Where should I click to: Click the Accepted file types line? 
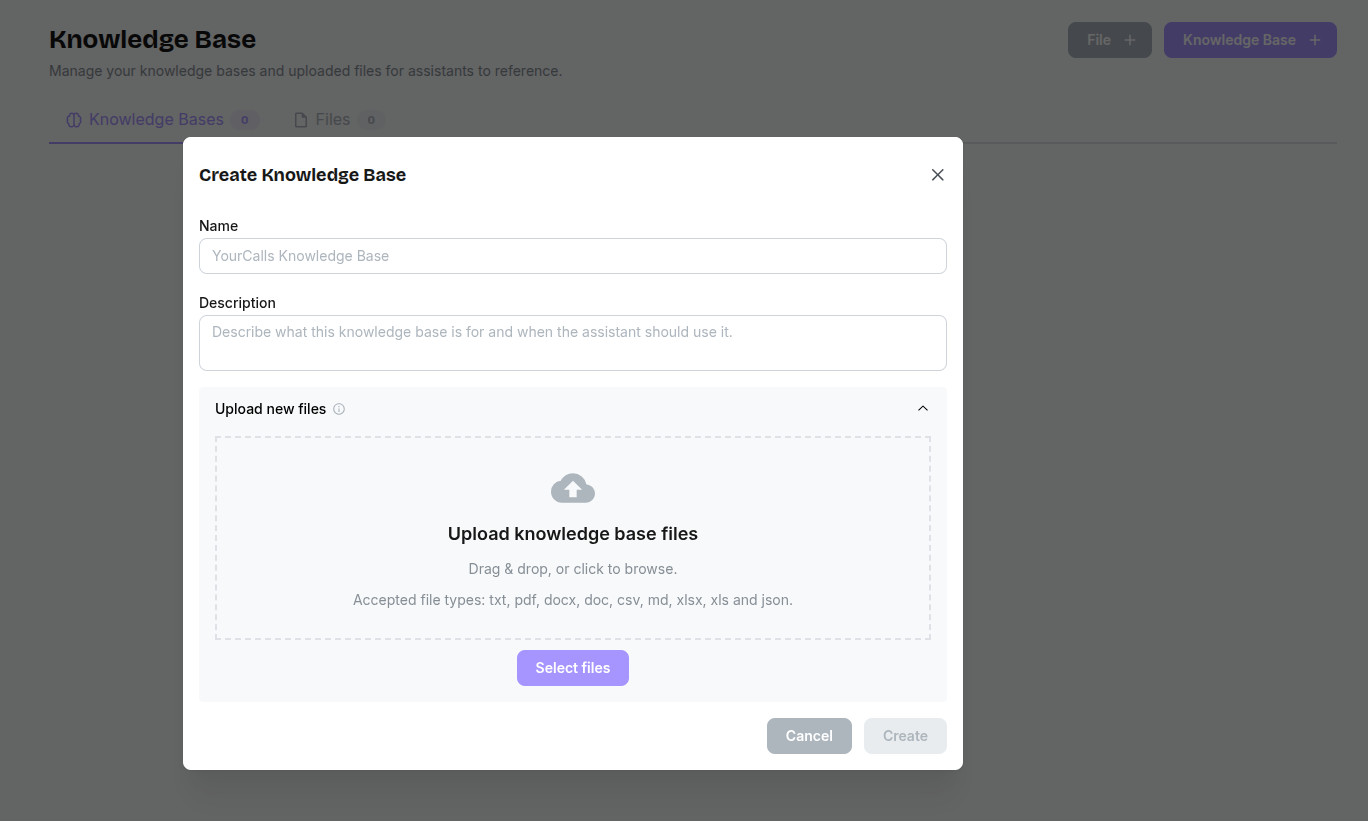(x=573, y=600)
